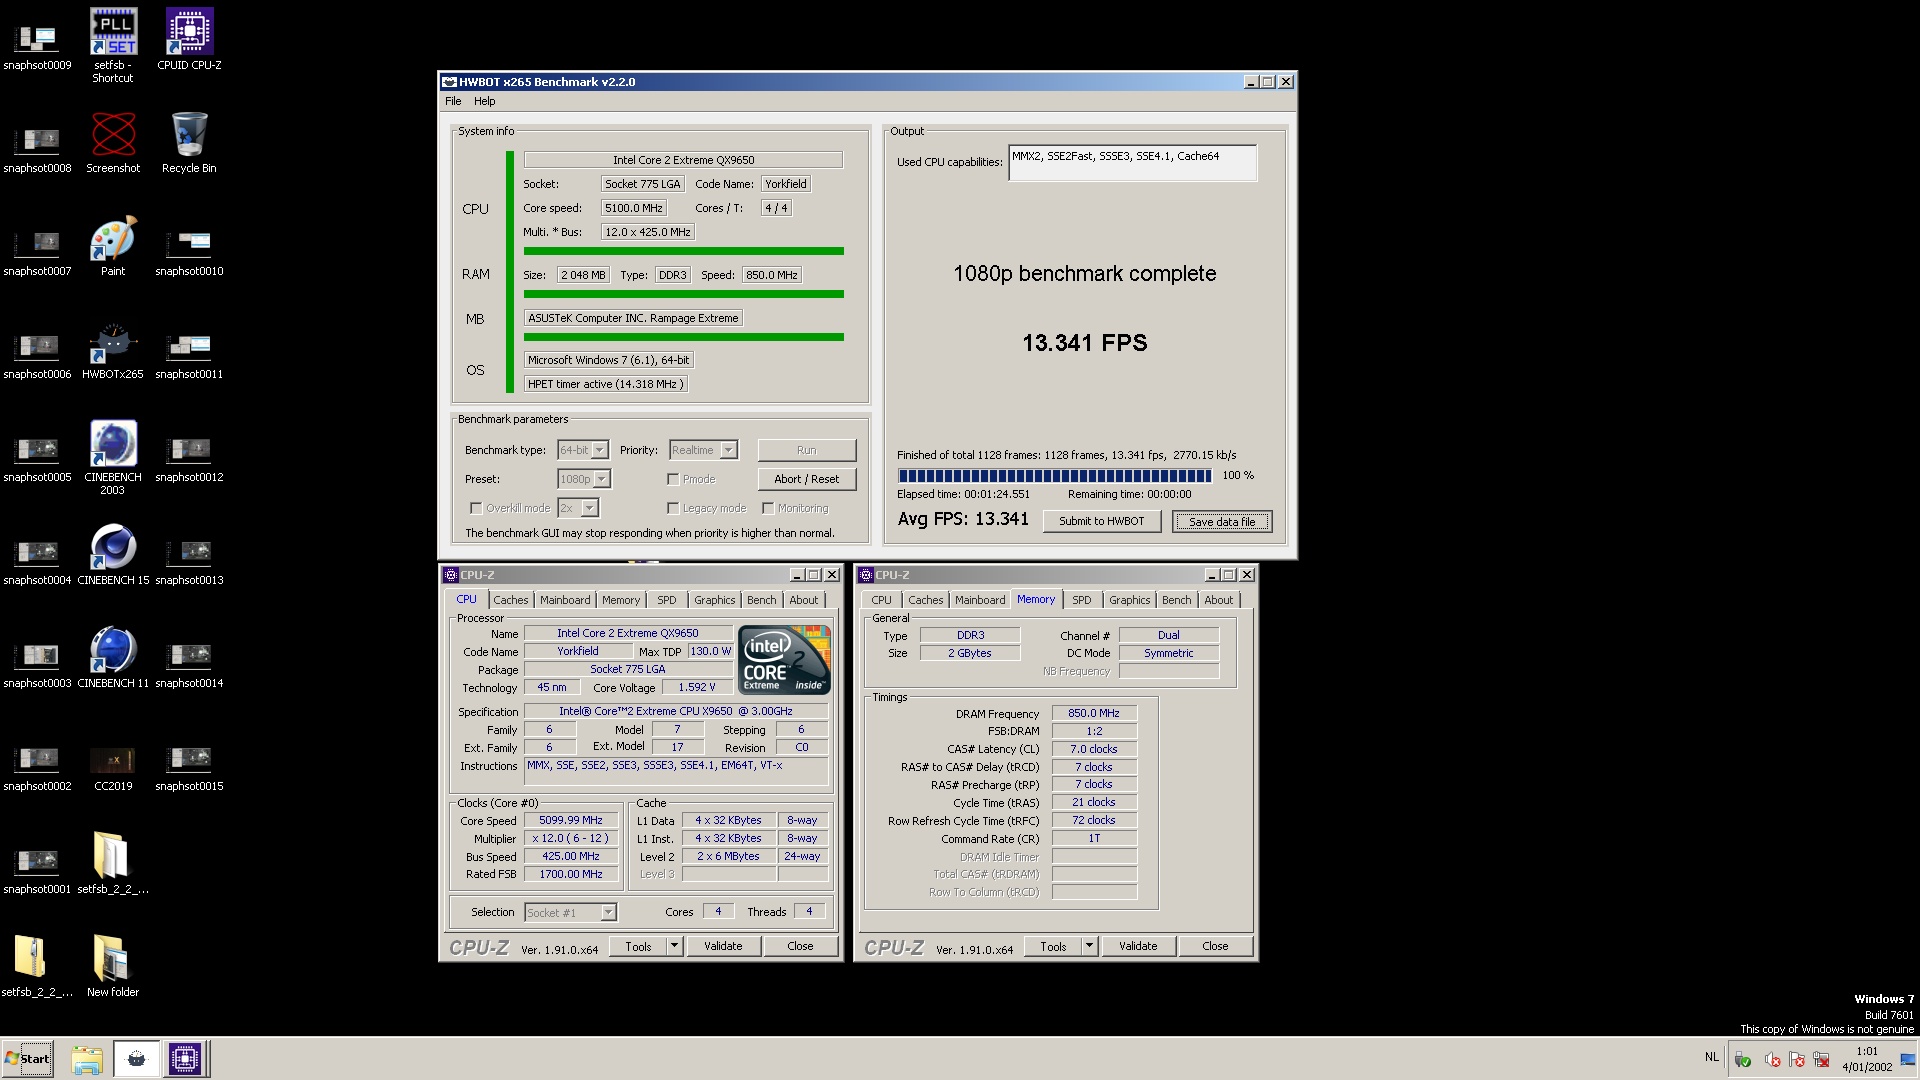Switch to CPU-Z taskbar item
The height and width of the screenshot is (1080, 1920).
(185, 1059)
